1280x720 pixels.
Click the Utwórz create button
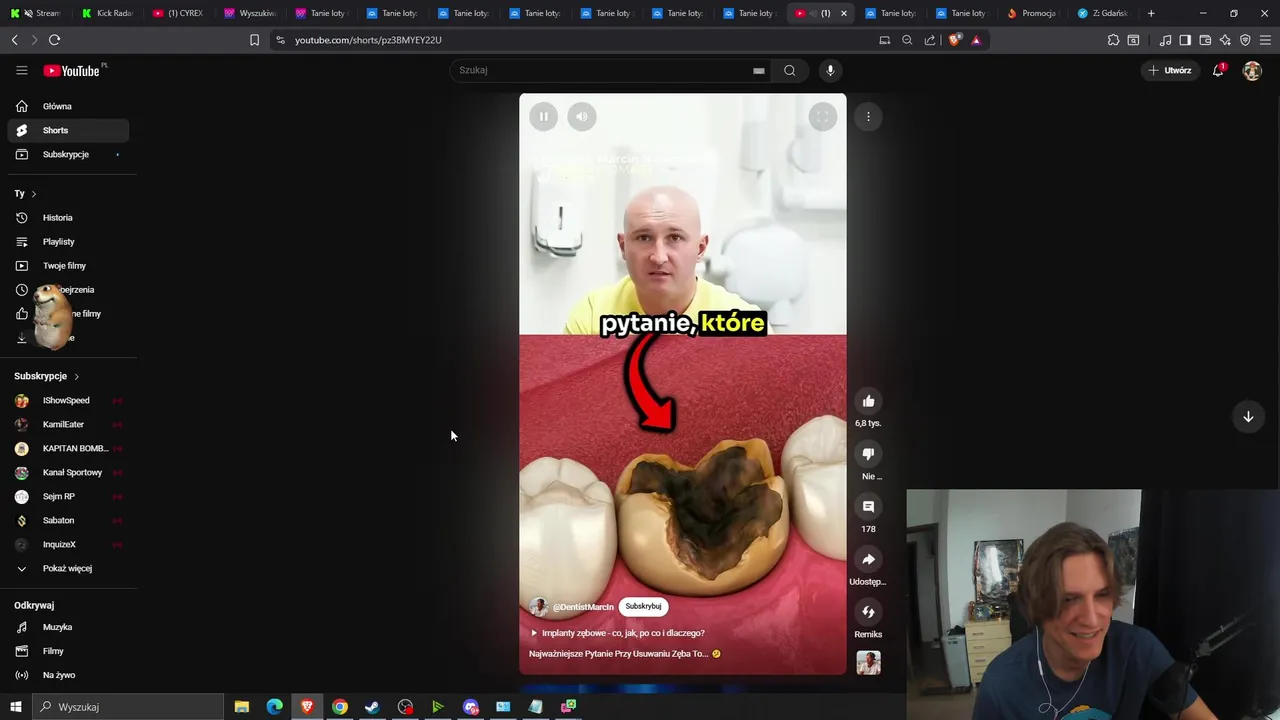click(x=1170, y=70)
